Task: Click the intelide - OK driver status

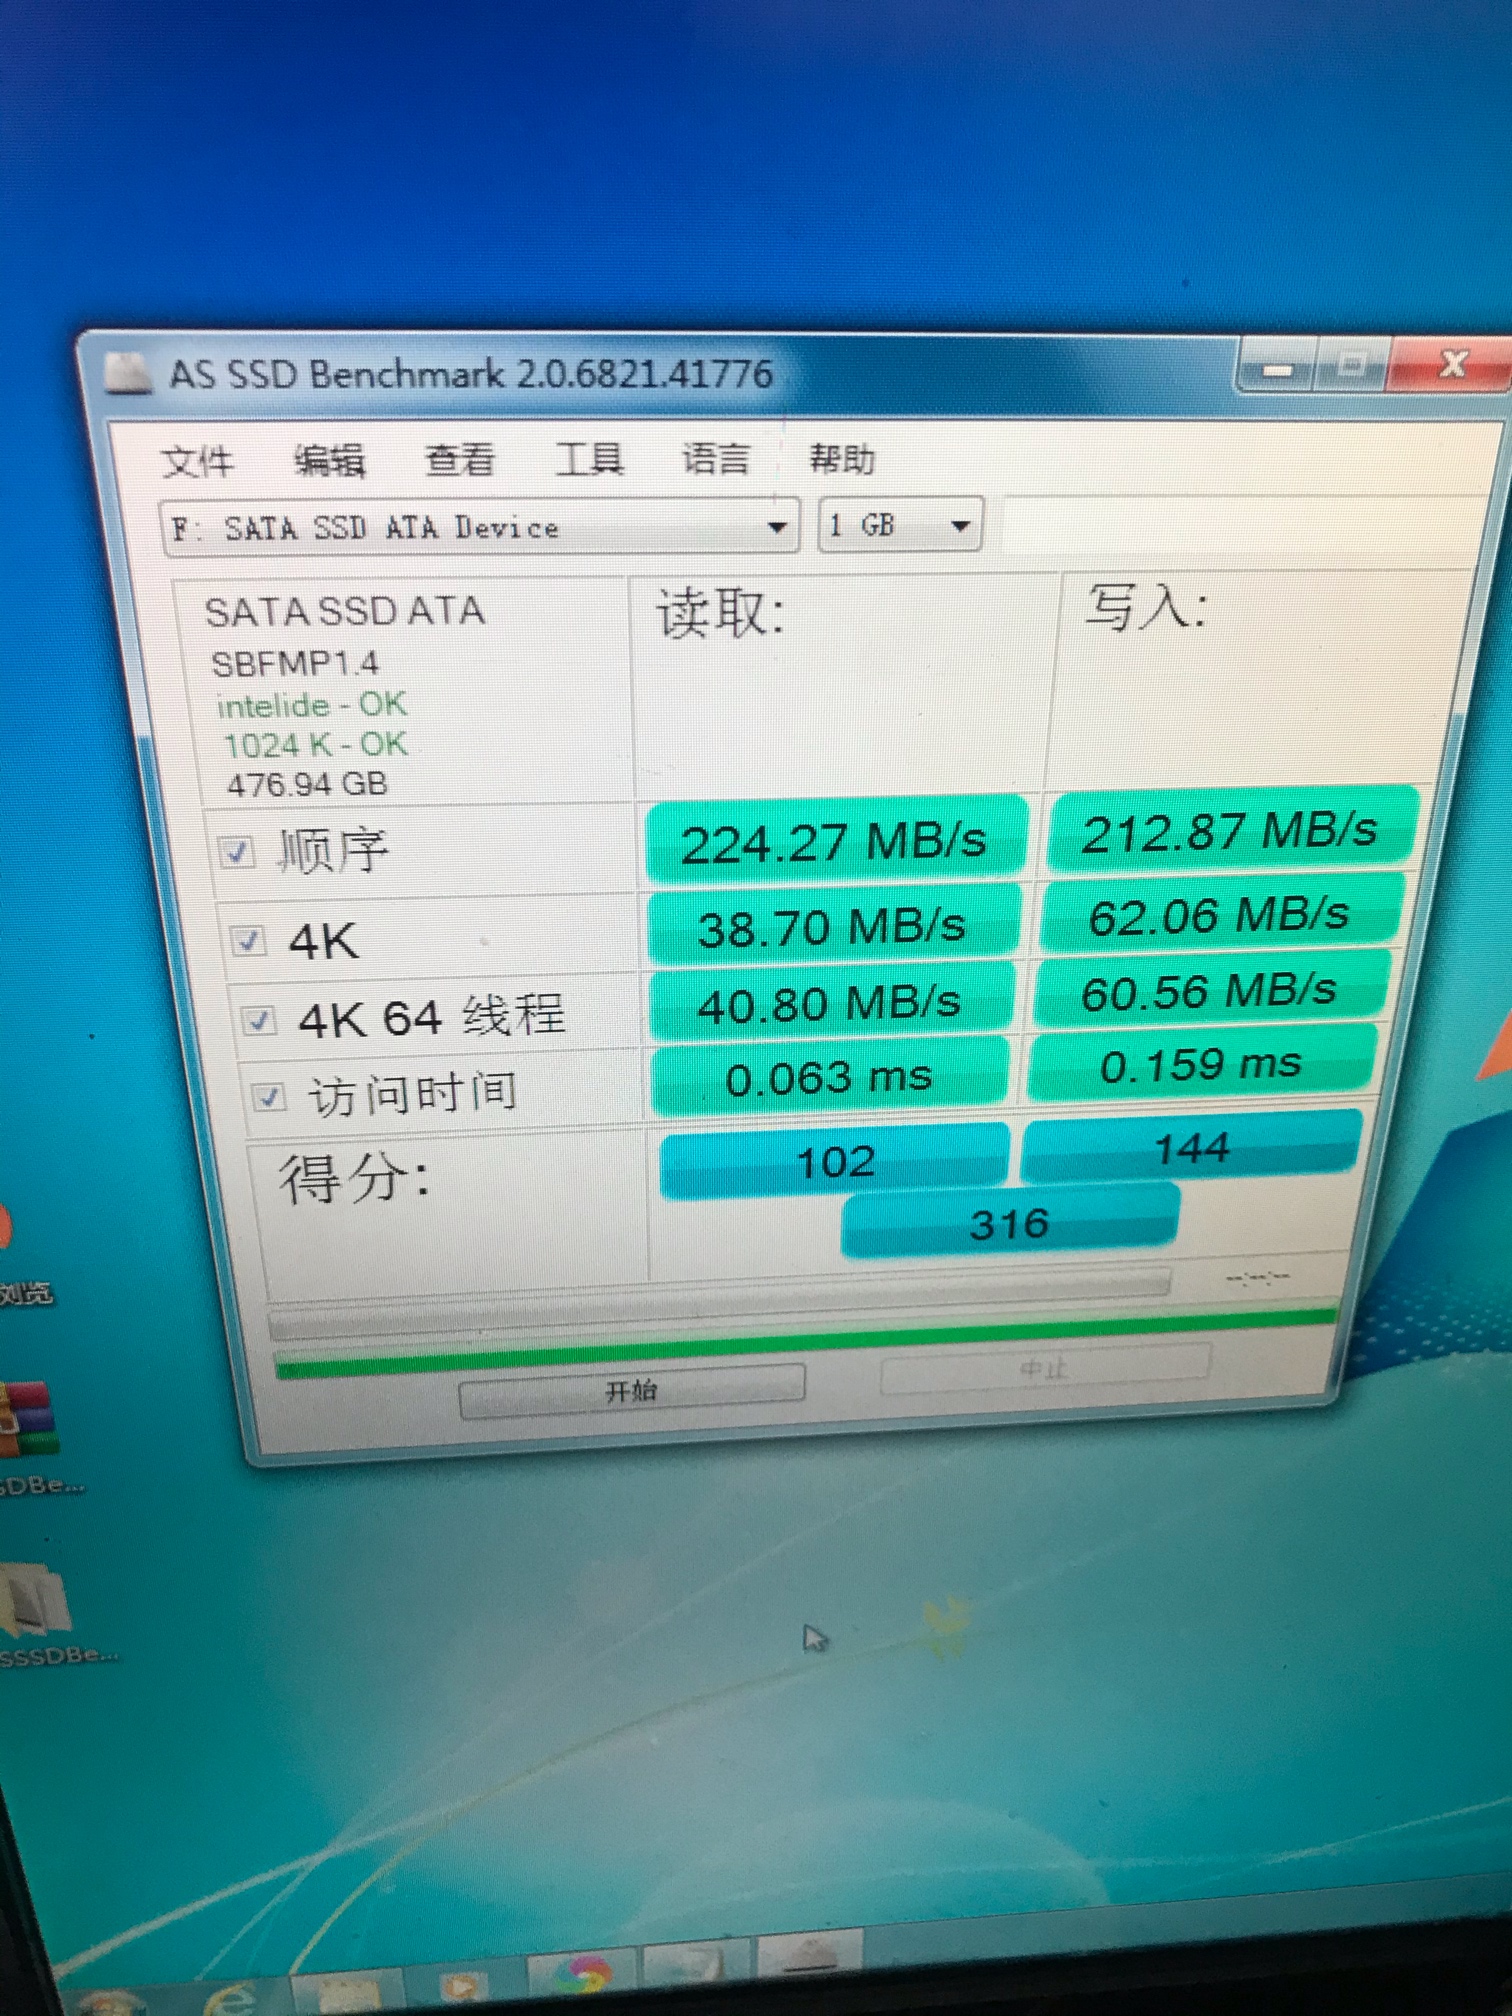Action: (x=312, y=705)
